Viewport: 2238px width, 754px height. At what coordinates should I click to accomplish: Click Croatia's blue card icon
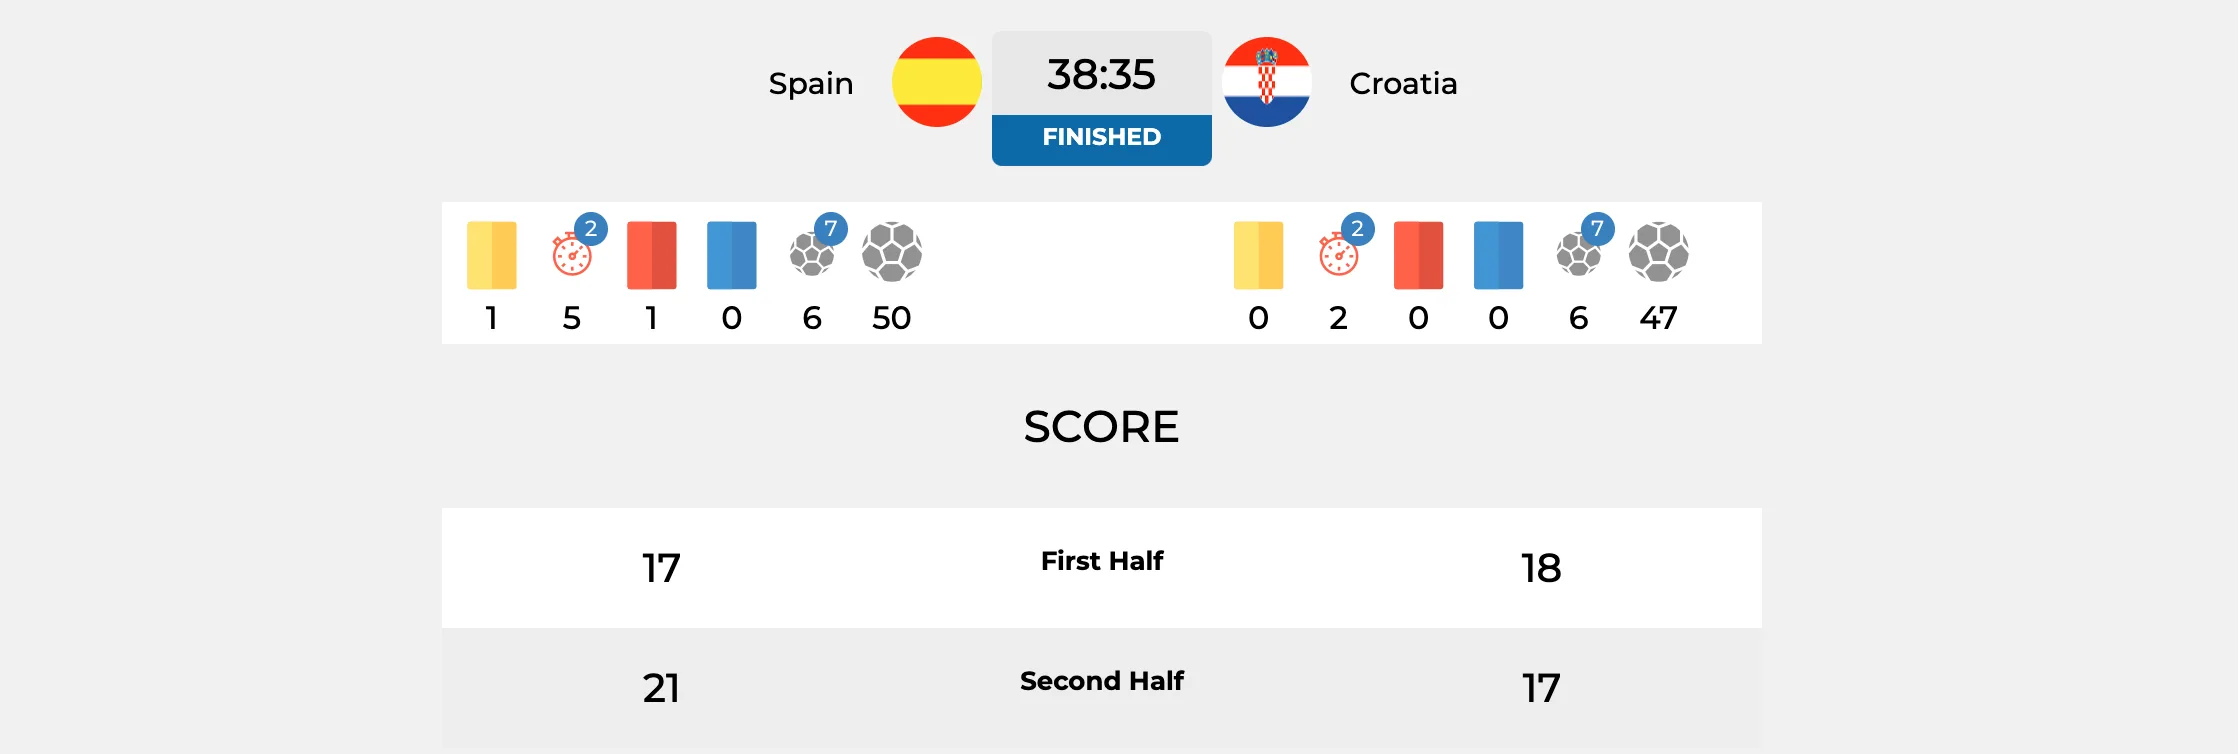pyautogui.click(x=1498, y=255)
